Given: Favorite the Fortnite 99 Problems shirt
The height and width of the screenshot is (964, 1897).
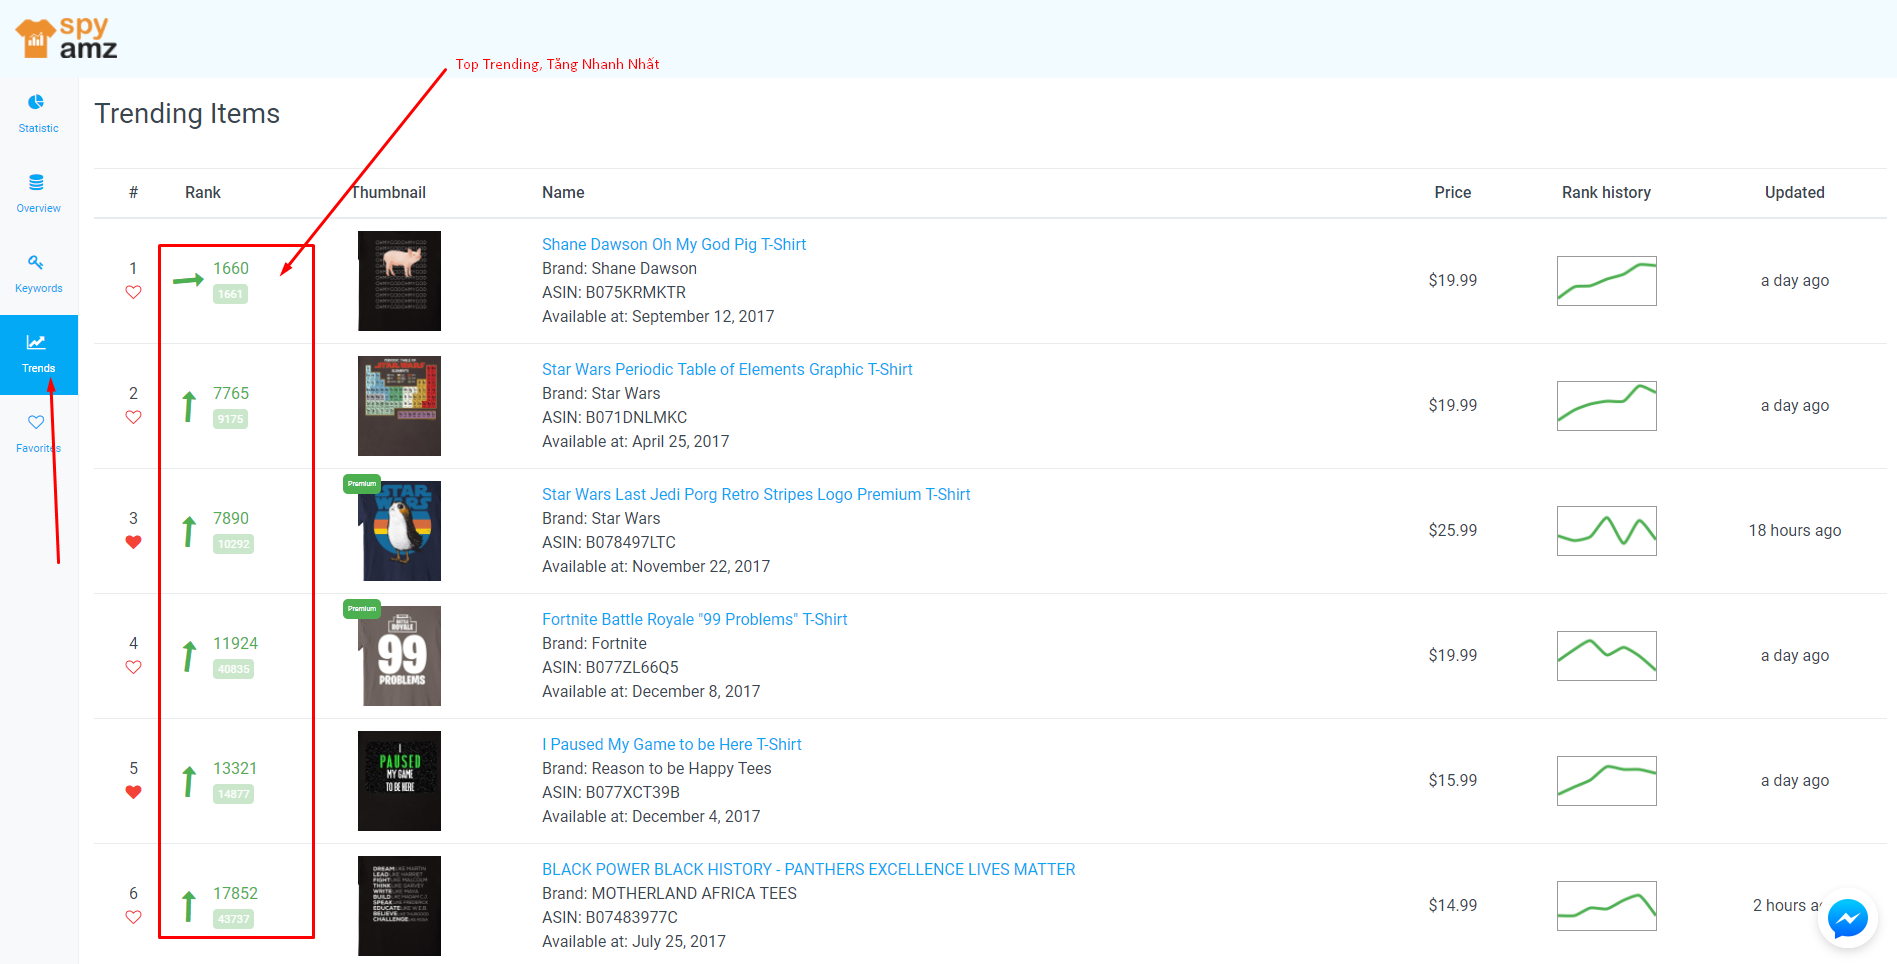Looking at the screenshot, I should pyautogui.click(x=133, y=667).
